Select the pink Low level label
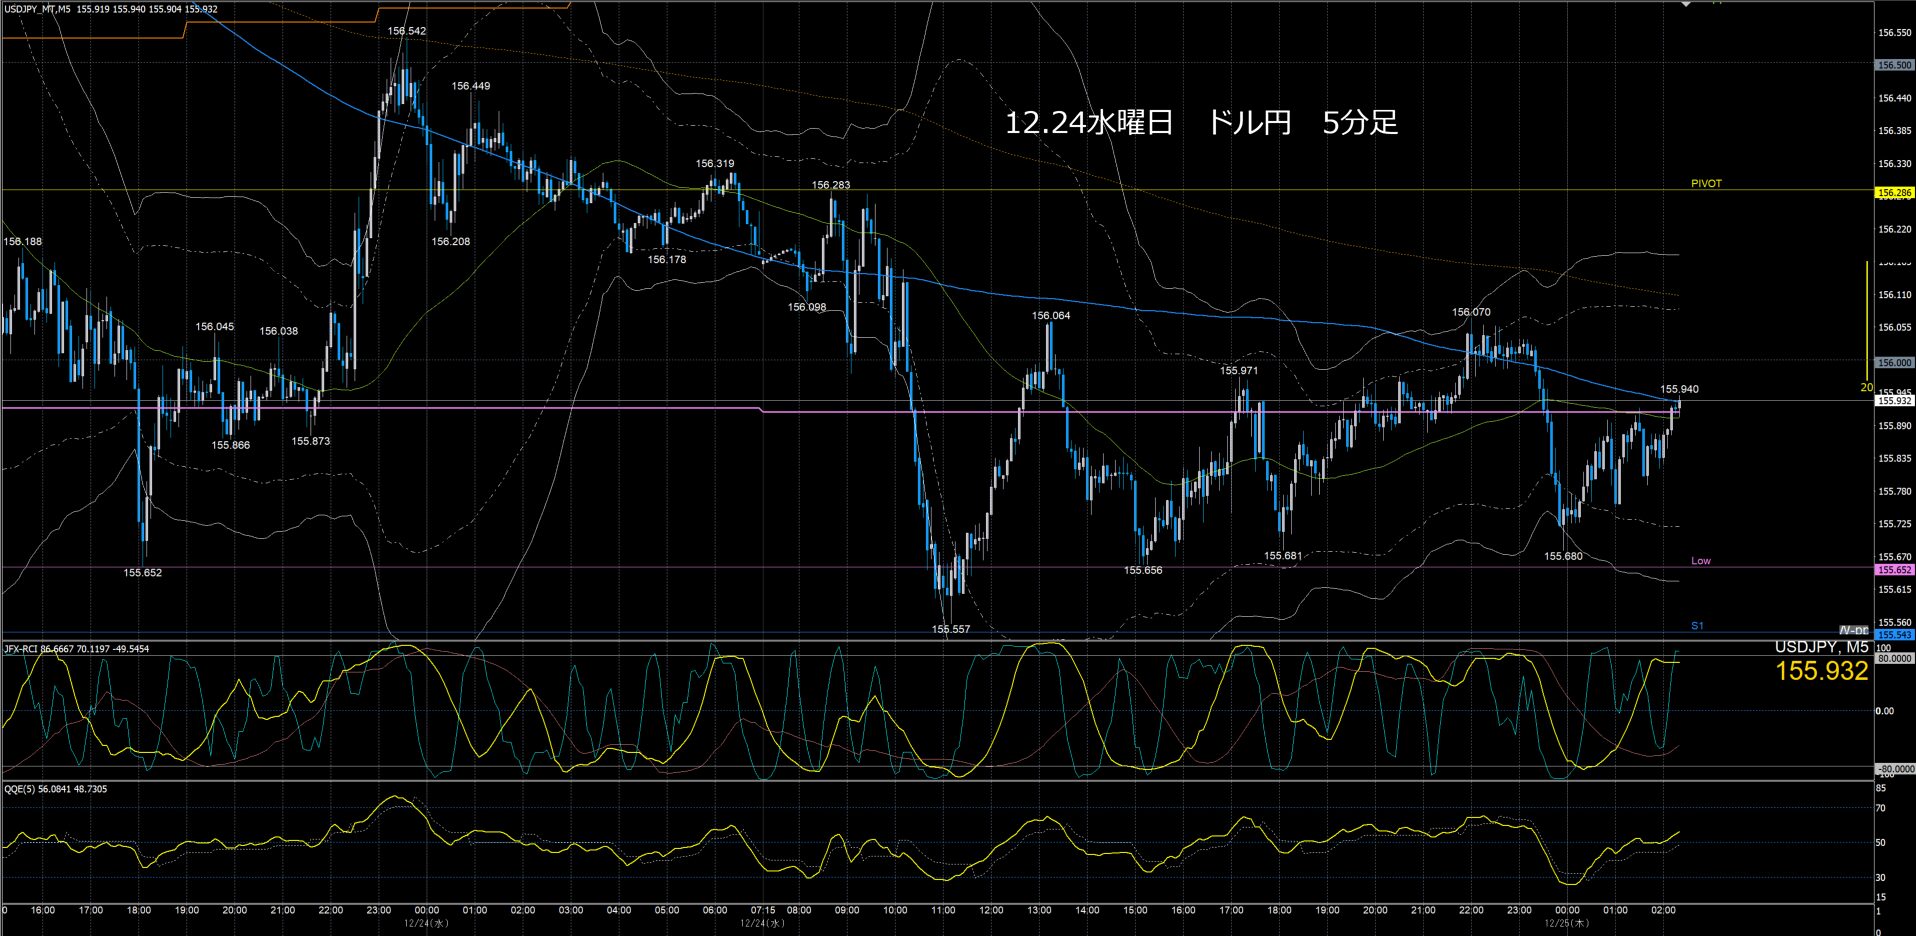Viewport: 1916px width, 936px height. coord(1700,561)
